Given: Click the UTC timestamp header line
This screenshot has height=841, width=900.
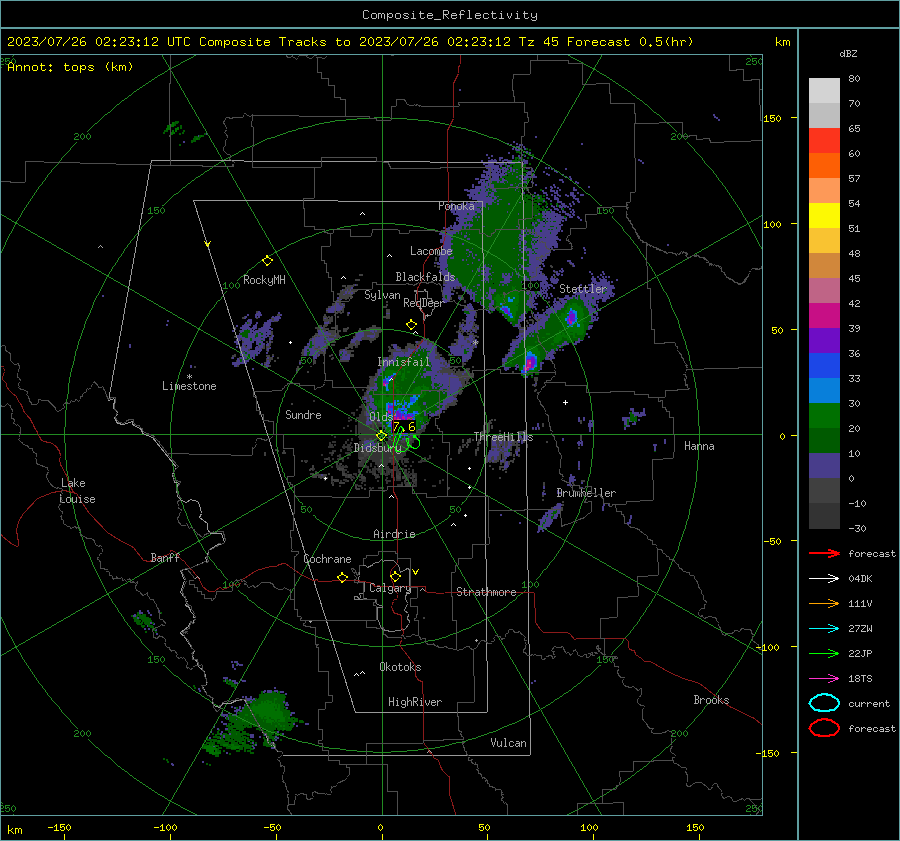Looking at the screenshot, I should (x=350, y=42).
